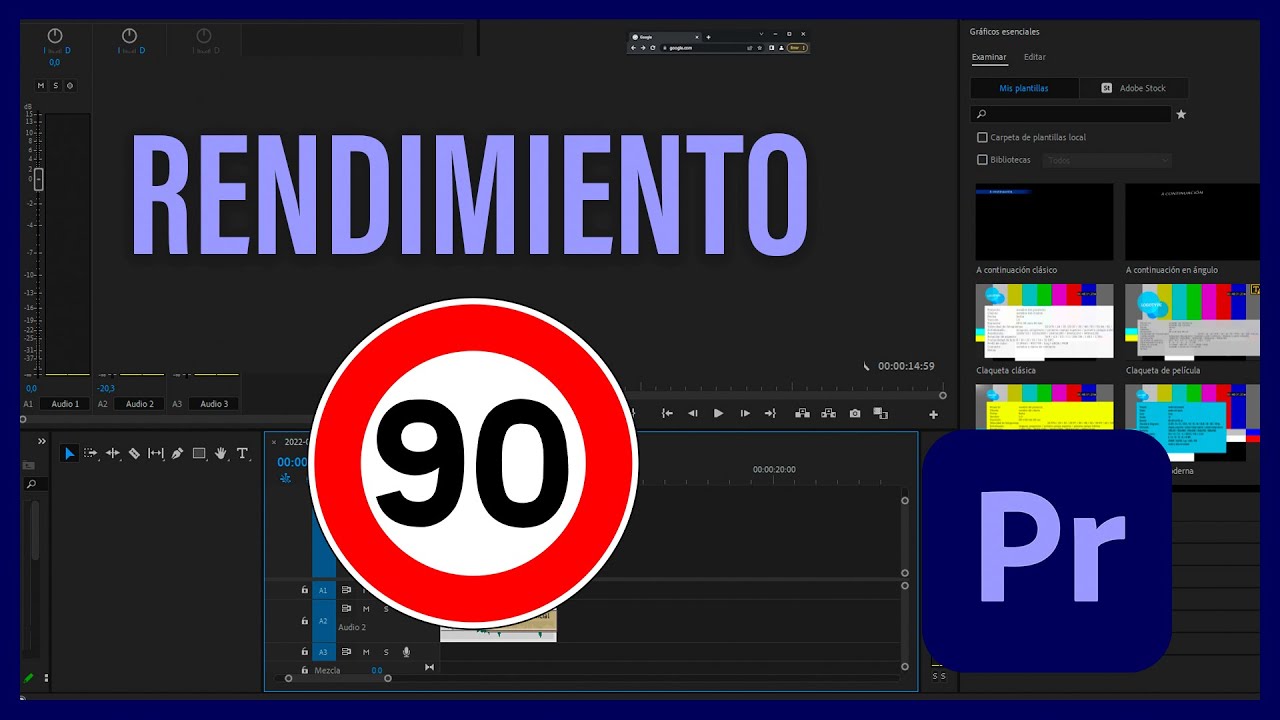Play the program monitor
Screen dimensions: 1280x720
pos(718,413)
